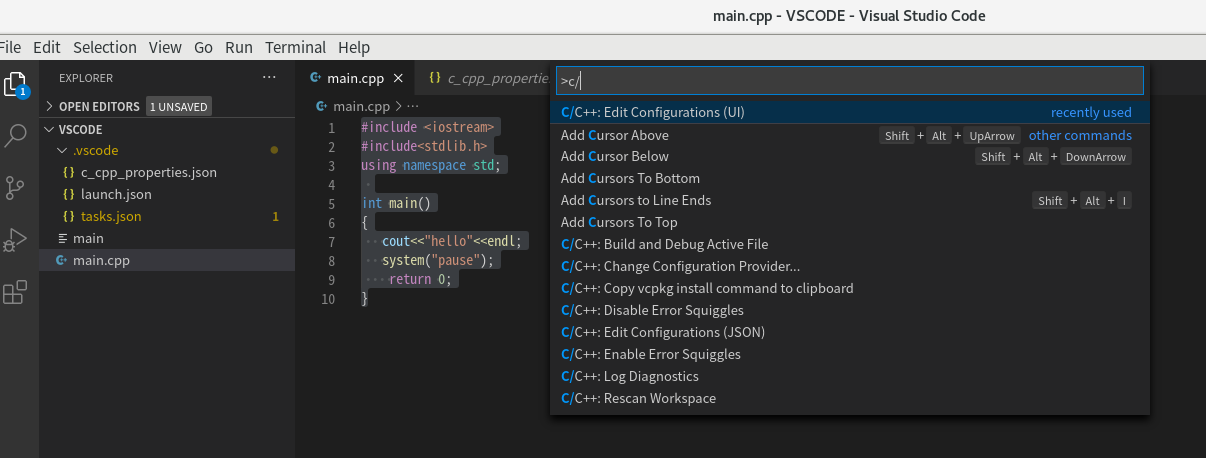Collapse the VSCODE workspace section
The height and width of the screenshot is (458, 1206).
(51, 129)
